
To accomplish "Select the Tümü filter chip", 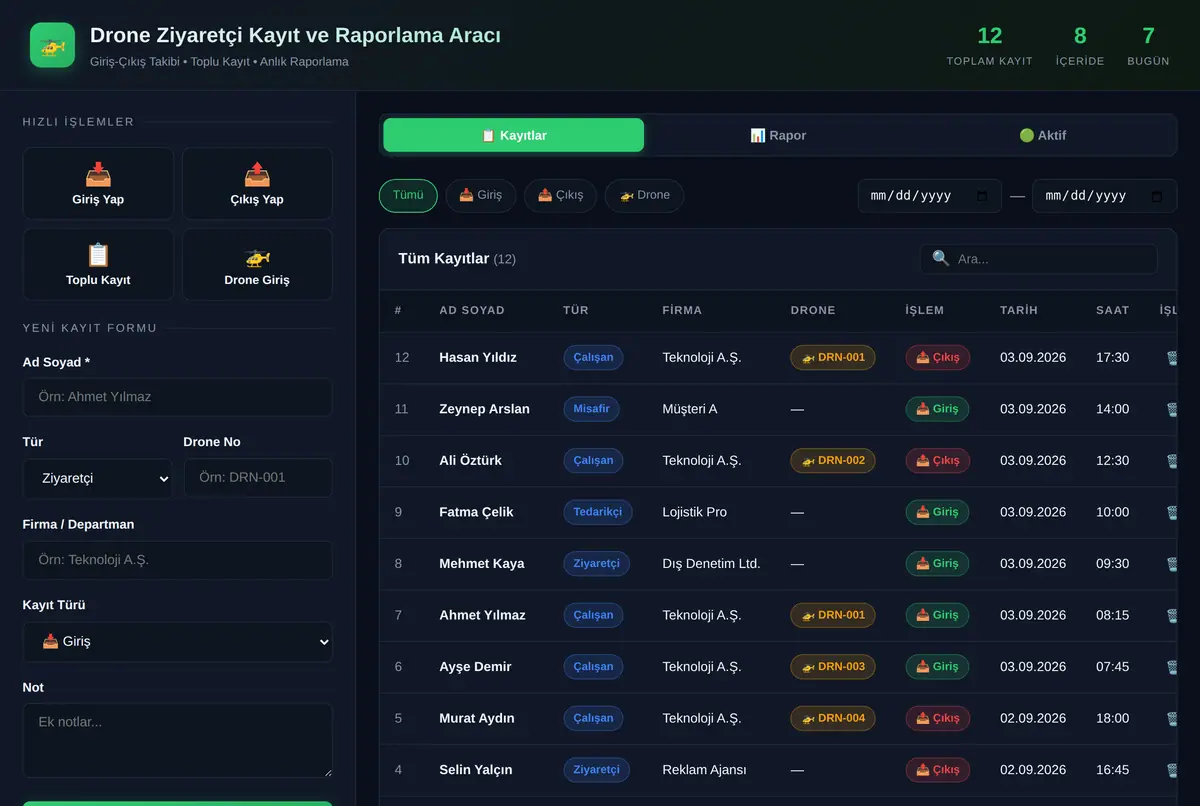I will pyautogui.click(x=408, y=195).
